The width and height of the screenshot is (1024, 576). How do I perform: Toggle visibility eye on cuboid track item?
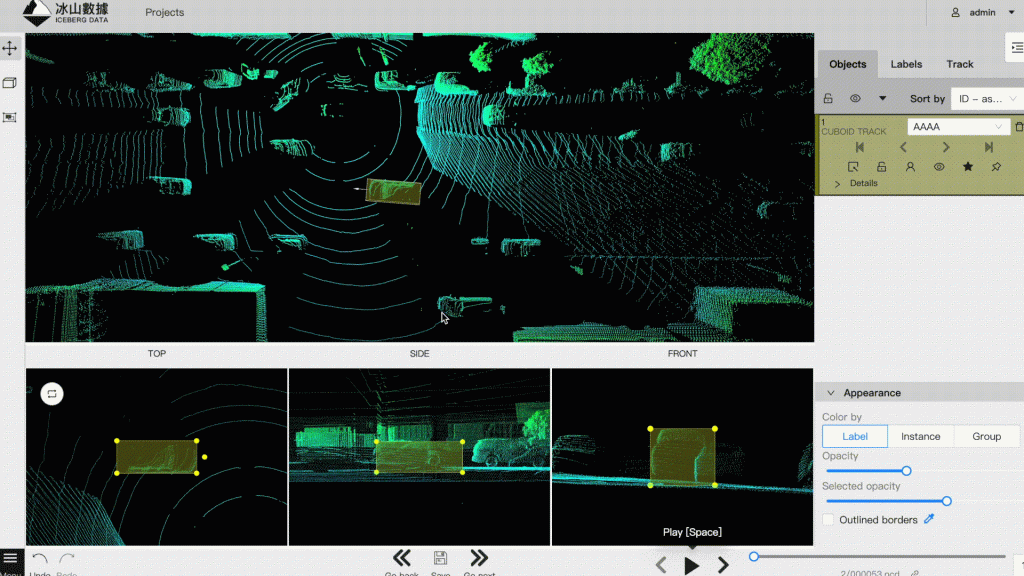click(x=938, y=167)
